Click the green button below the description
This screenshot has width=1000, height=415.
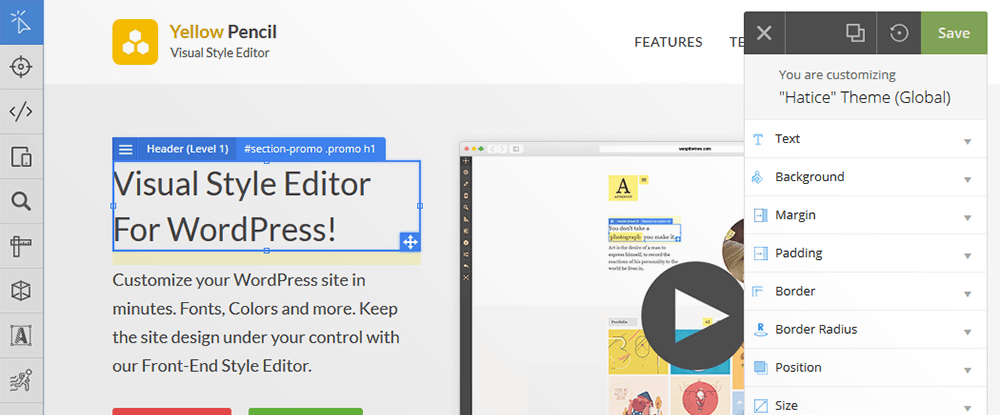tap(305, 411)
